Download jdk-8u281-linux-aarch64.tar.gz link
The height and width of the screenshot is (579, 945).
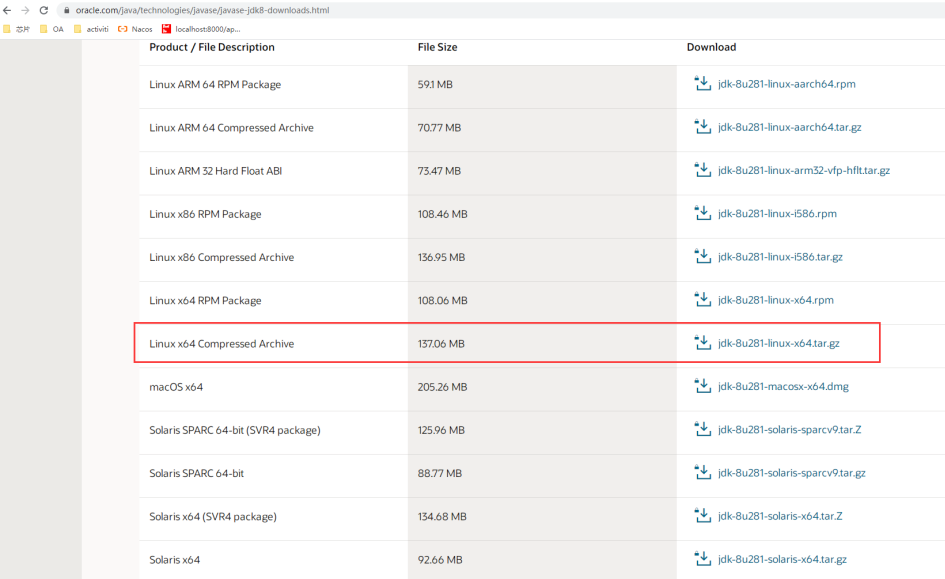(x=789, y=128)
